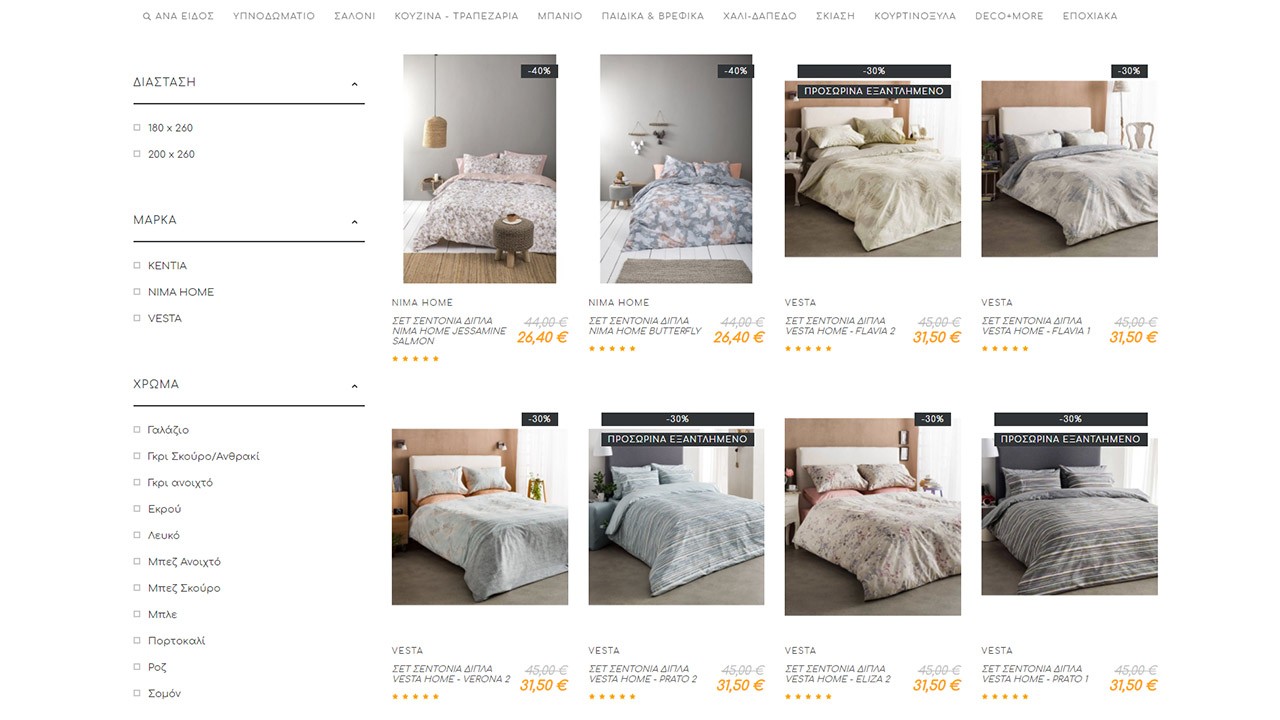The image size is (1280, 720).
Task: Open Vesta Home Flavia 1 product title link
Action: pyautogui.click(x=1036, y=326)
